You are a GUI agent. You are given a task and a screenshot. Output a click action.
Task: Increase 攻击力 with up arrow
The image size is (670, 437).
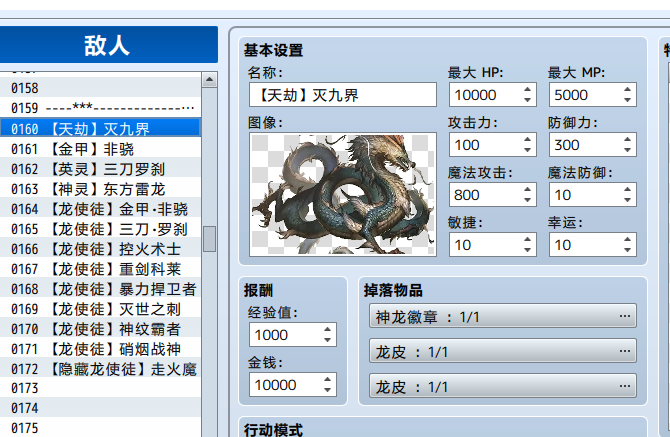(x=528, y=139)
